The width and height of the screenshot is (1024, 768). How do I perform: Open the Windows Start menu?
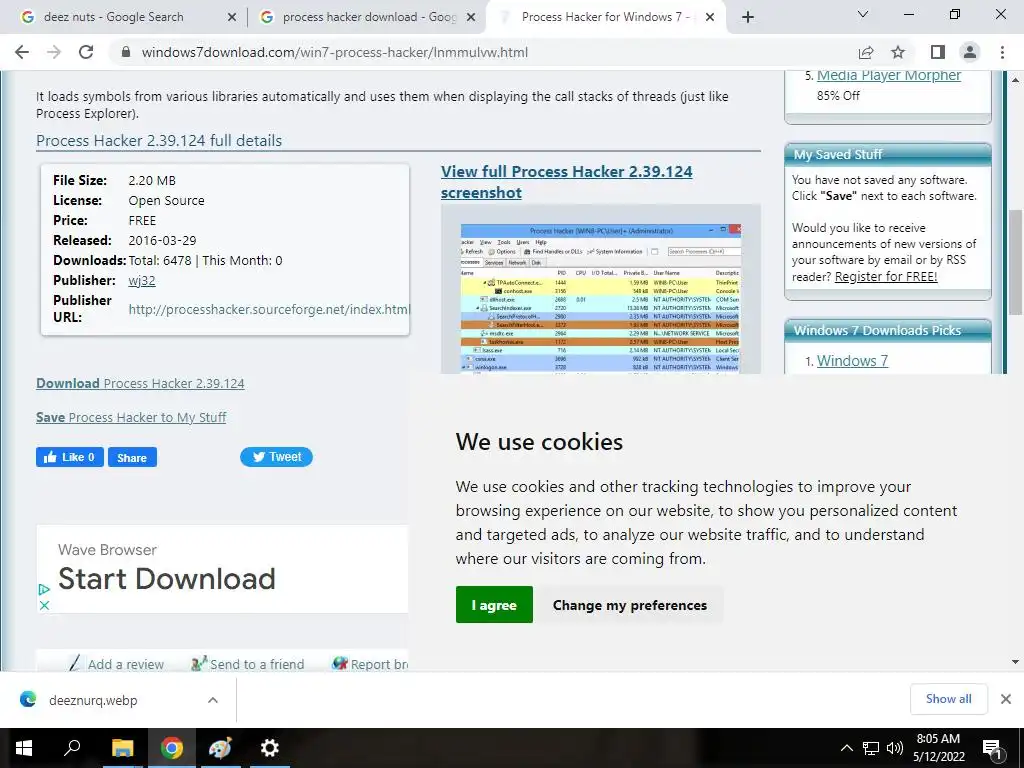24,748
